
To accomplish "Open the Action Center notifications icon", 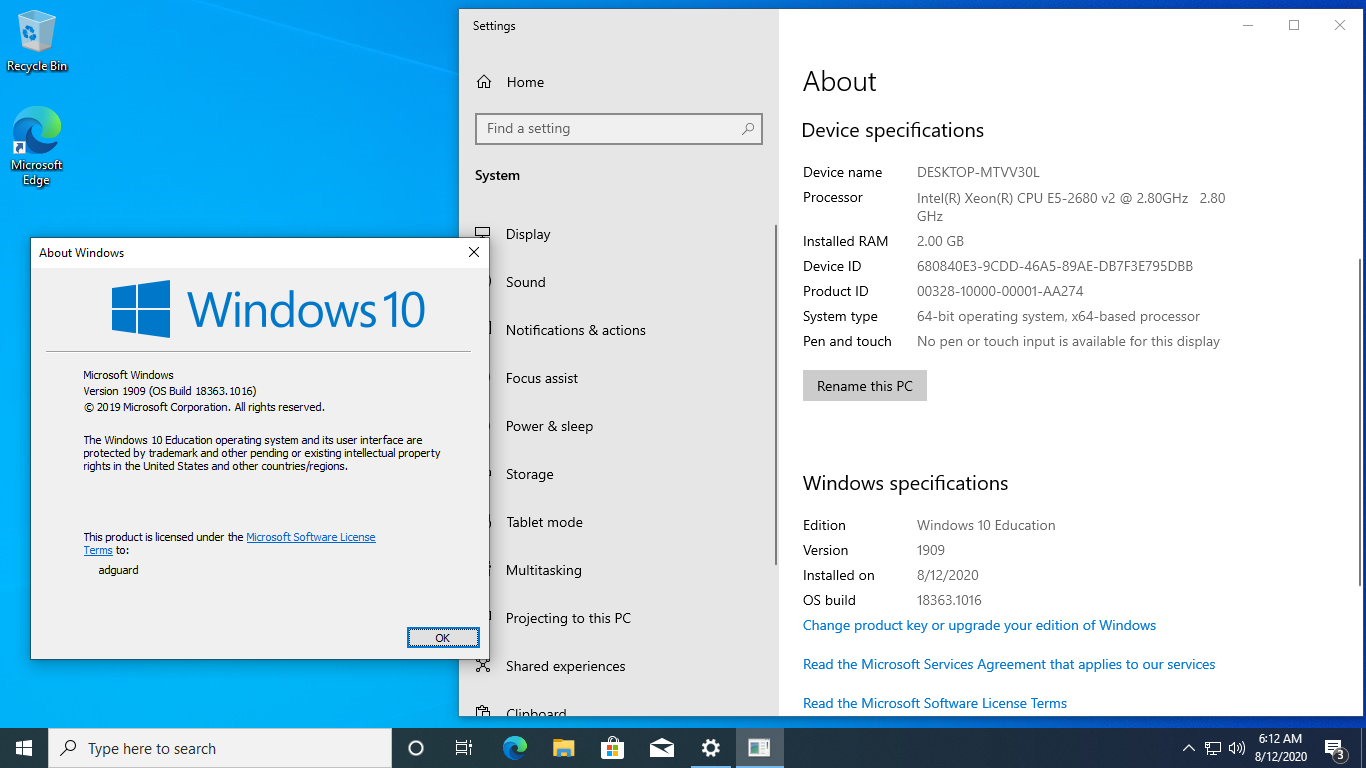I will 1334,748.
